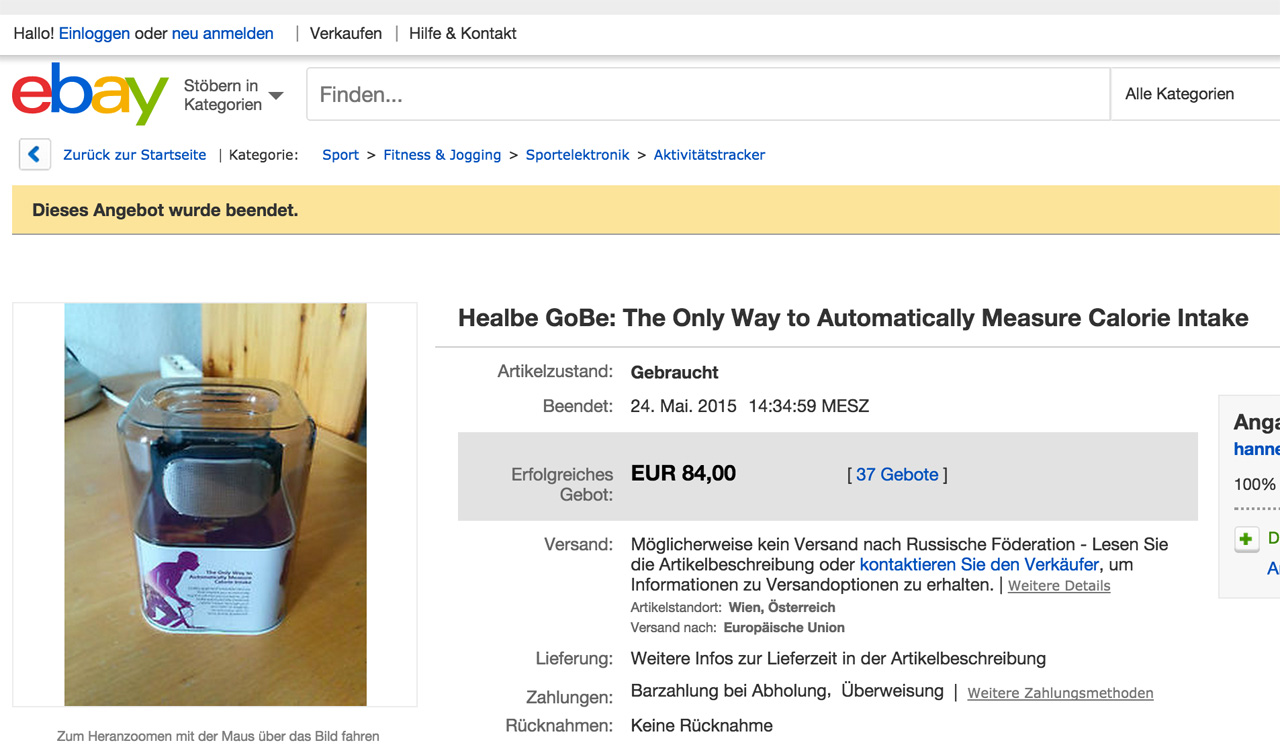
Task: Select the Sportelektronik breadcrumb
Action: coord(578,155)
